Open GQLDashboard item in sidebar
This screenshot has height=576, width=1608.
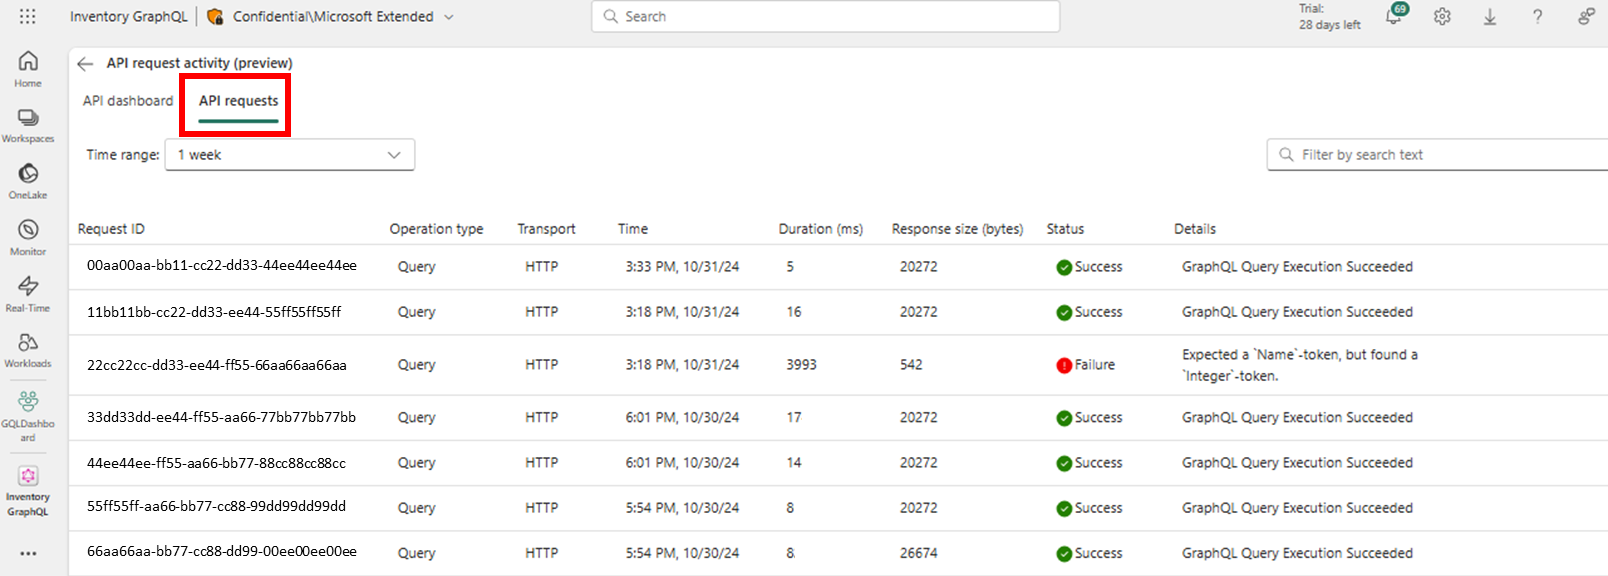28,415
